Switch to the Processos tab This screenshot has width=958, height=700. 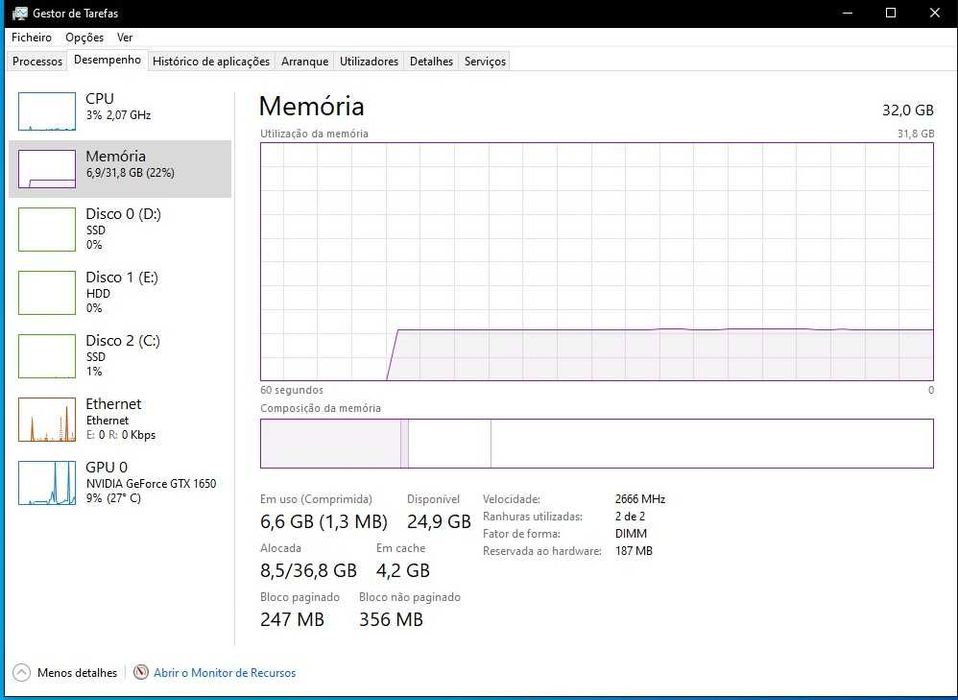(37, 61)
